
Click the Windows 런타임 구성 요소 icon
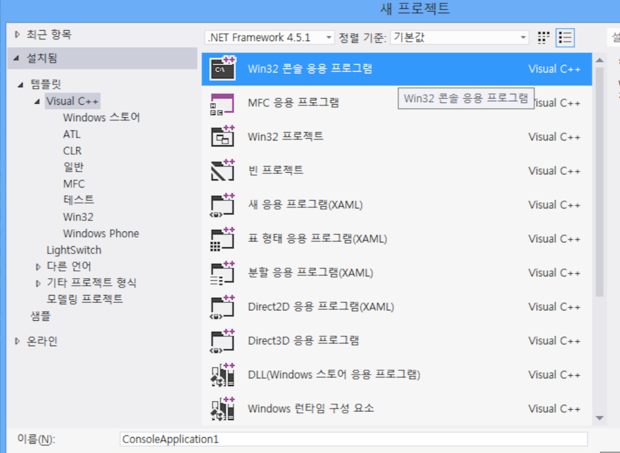pos(223,409)
